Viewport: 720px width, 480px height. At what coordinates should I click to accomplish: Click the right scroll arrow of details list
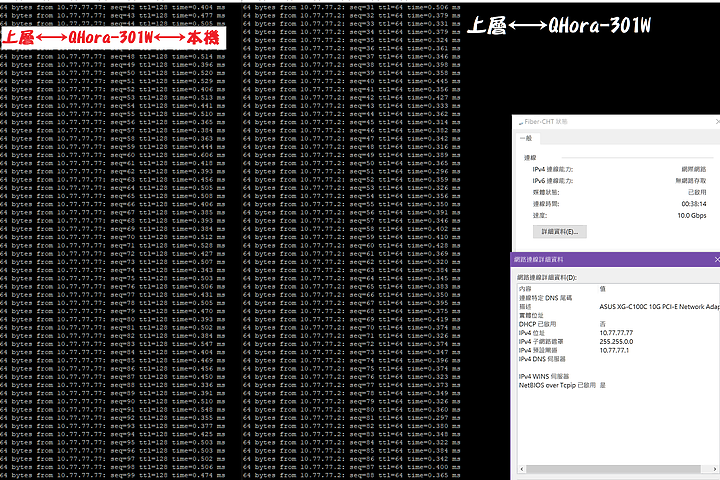point(716,469)
